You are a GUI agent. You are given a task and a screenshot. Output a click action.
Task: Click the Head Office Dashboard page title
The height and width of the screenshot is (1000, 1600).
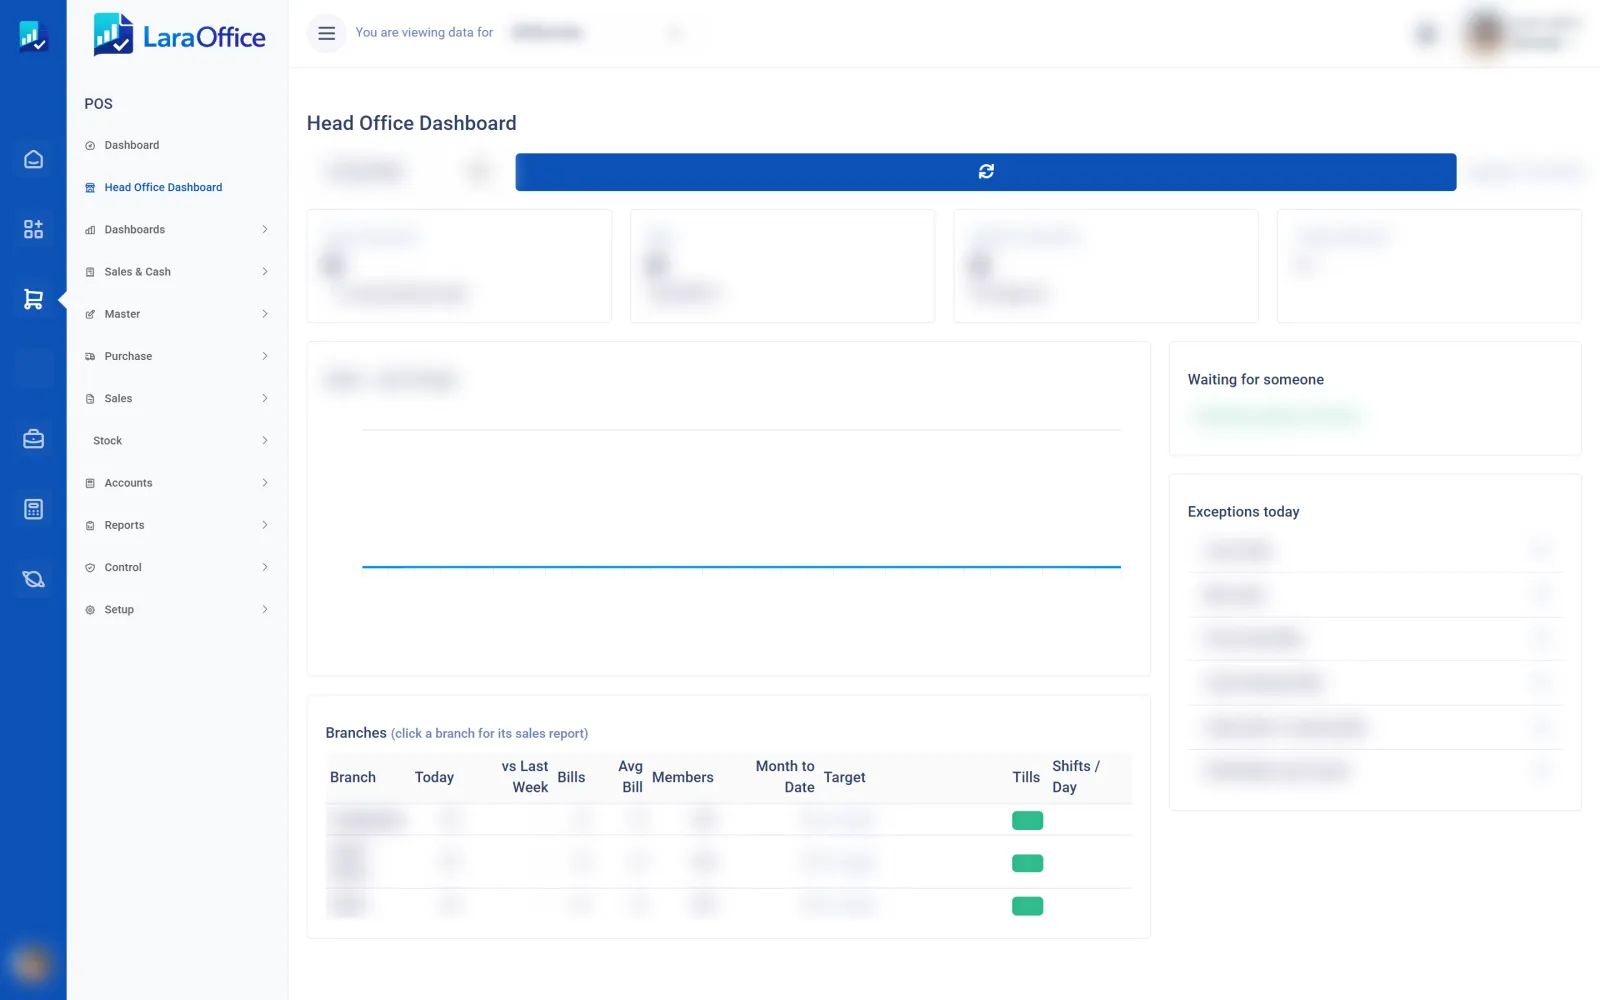point(411,123)
